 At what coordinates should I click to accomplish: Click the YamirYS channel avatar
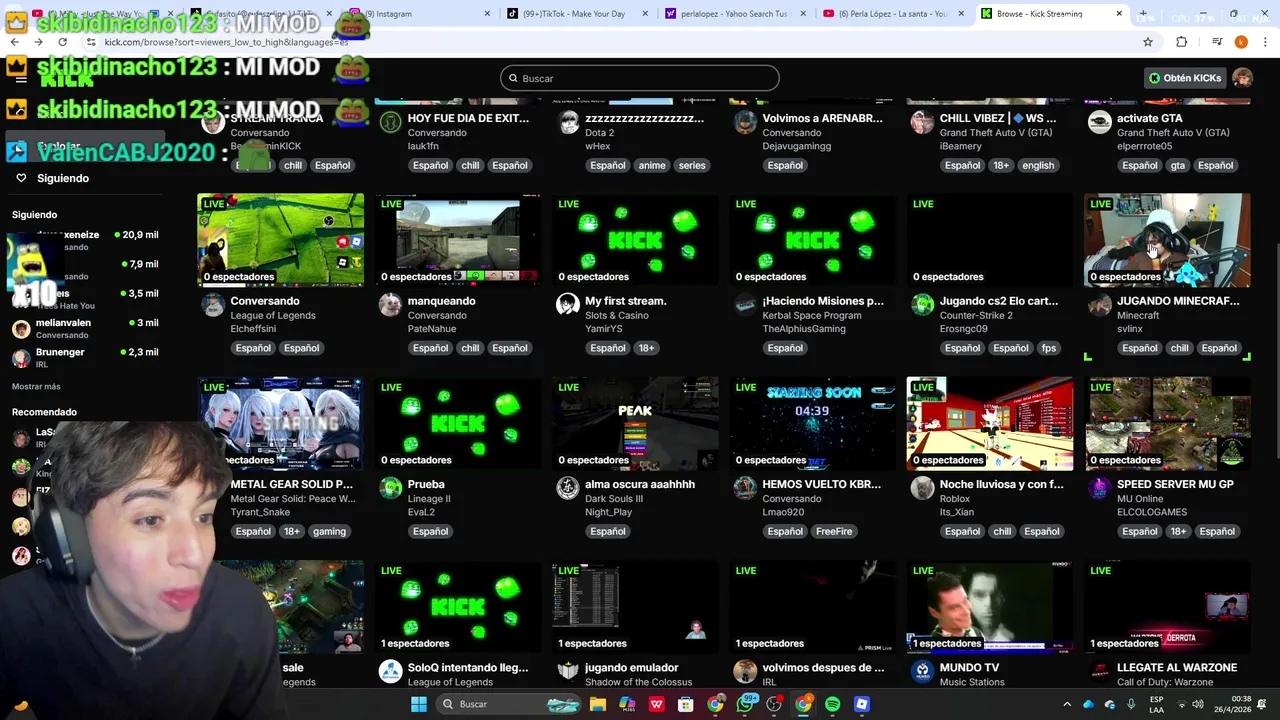568,305
